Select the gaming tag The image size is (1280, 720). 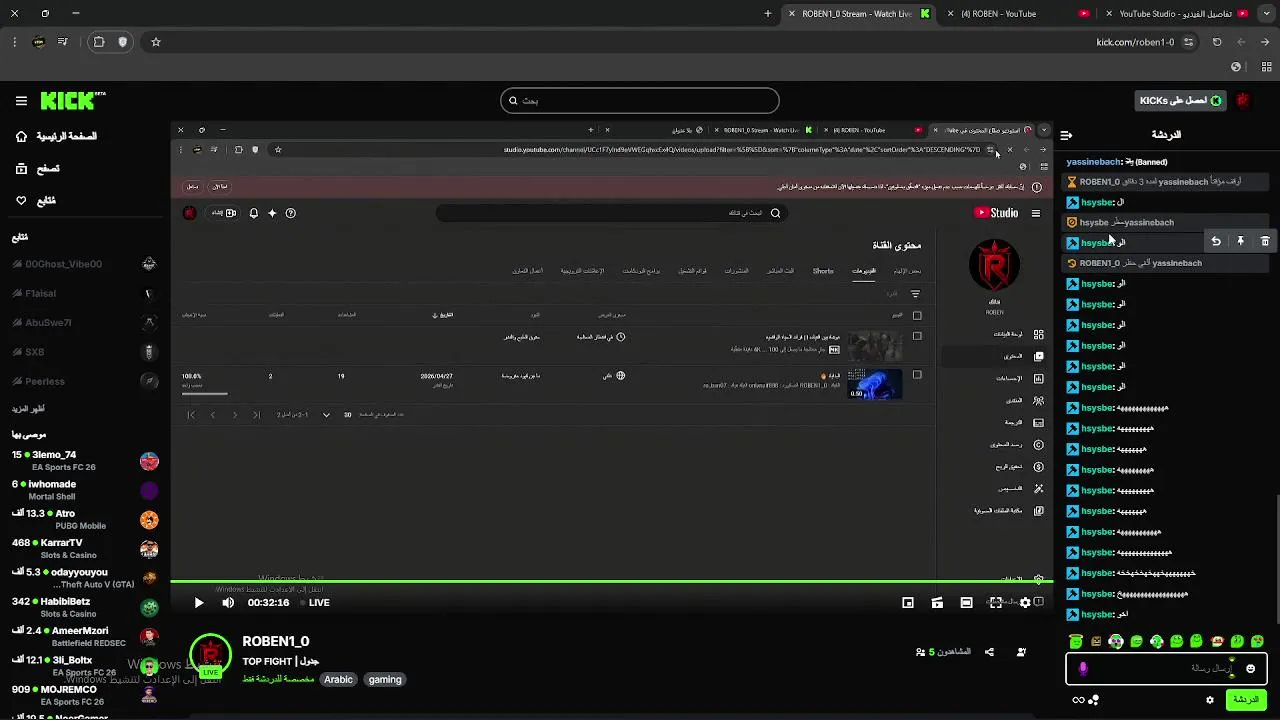click(x=385, y=680)
